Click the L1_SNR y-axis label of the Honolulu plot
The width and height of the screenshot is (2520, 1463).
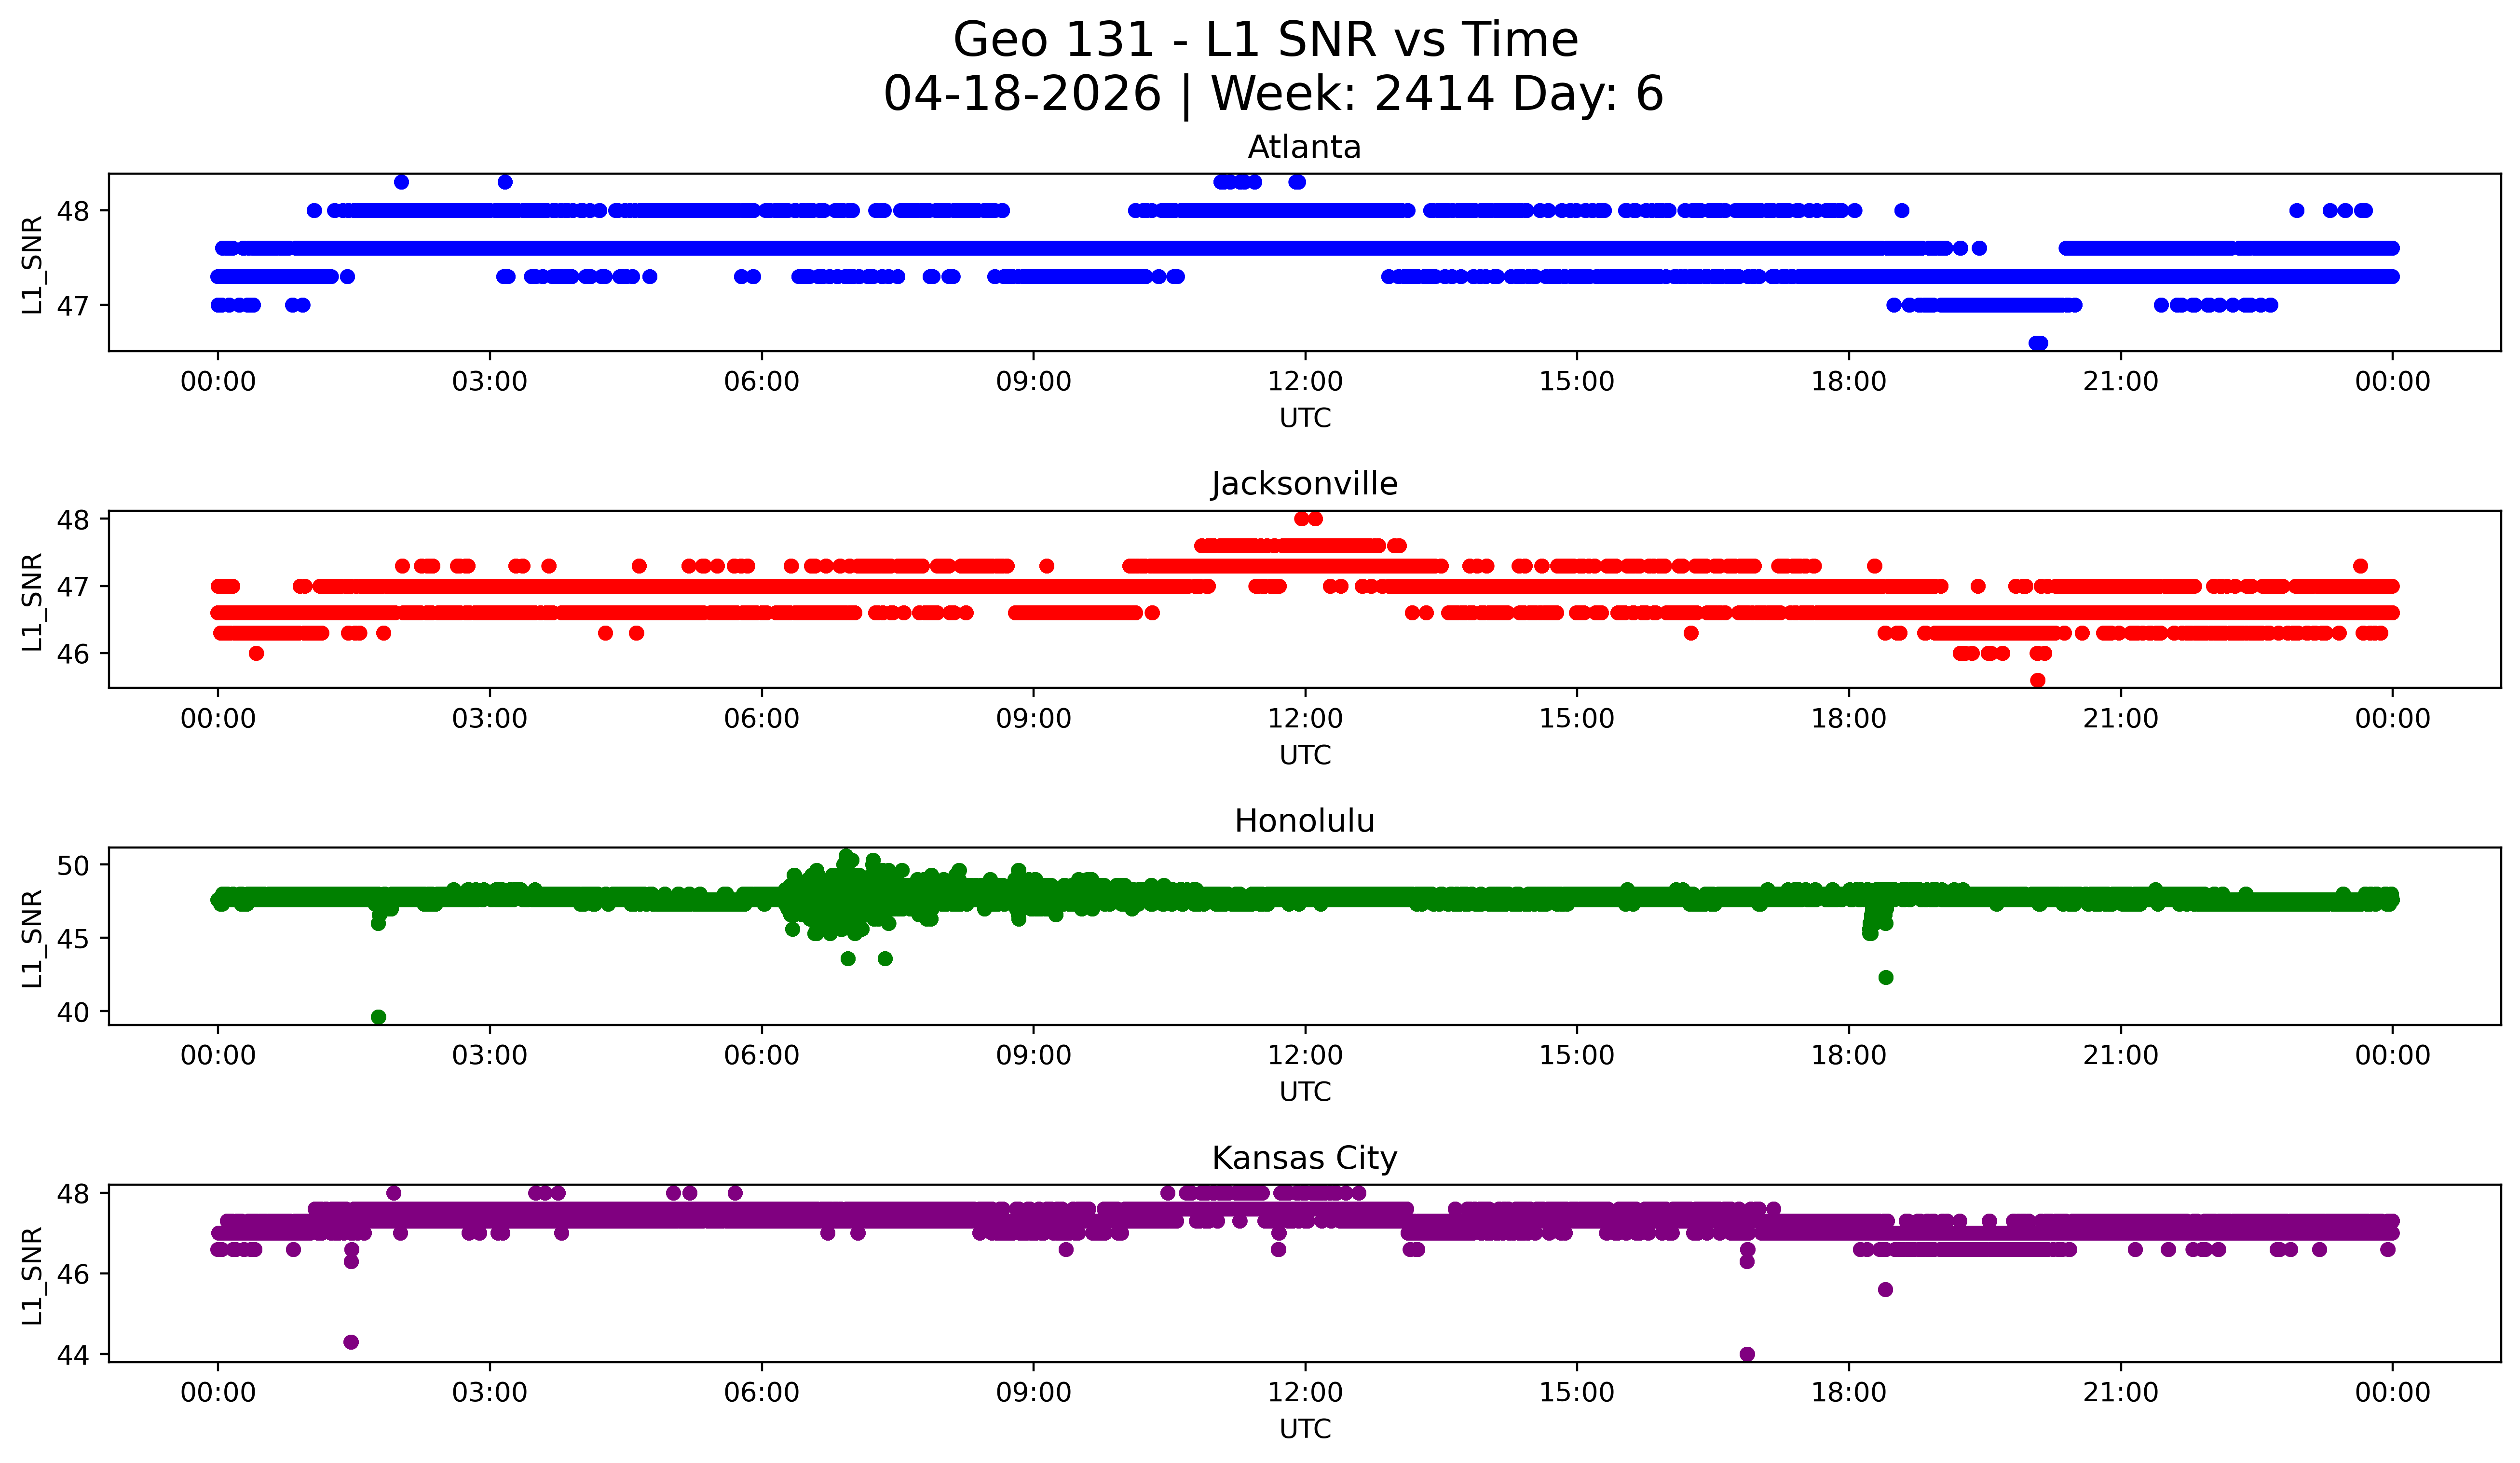click(x=32, y=938)
